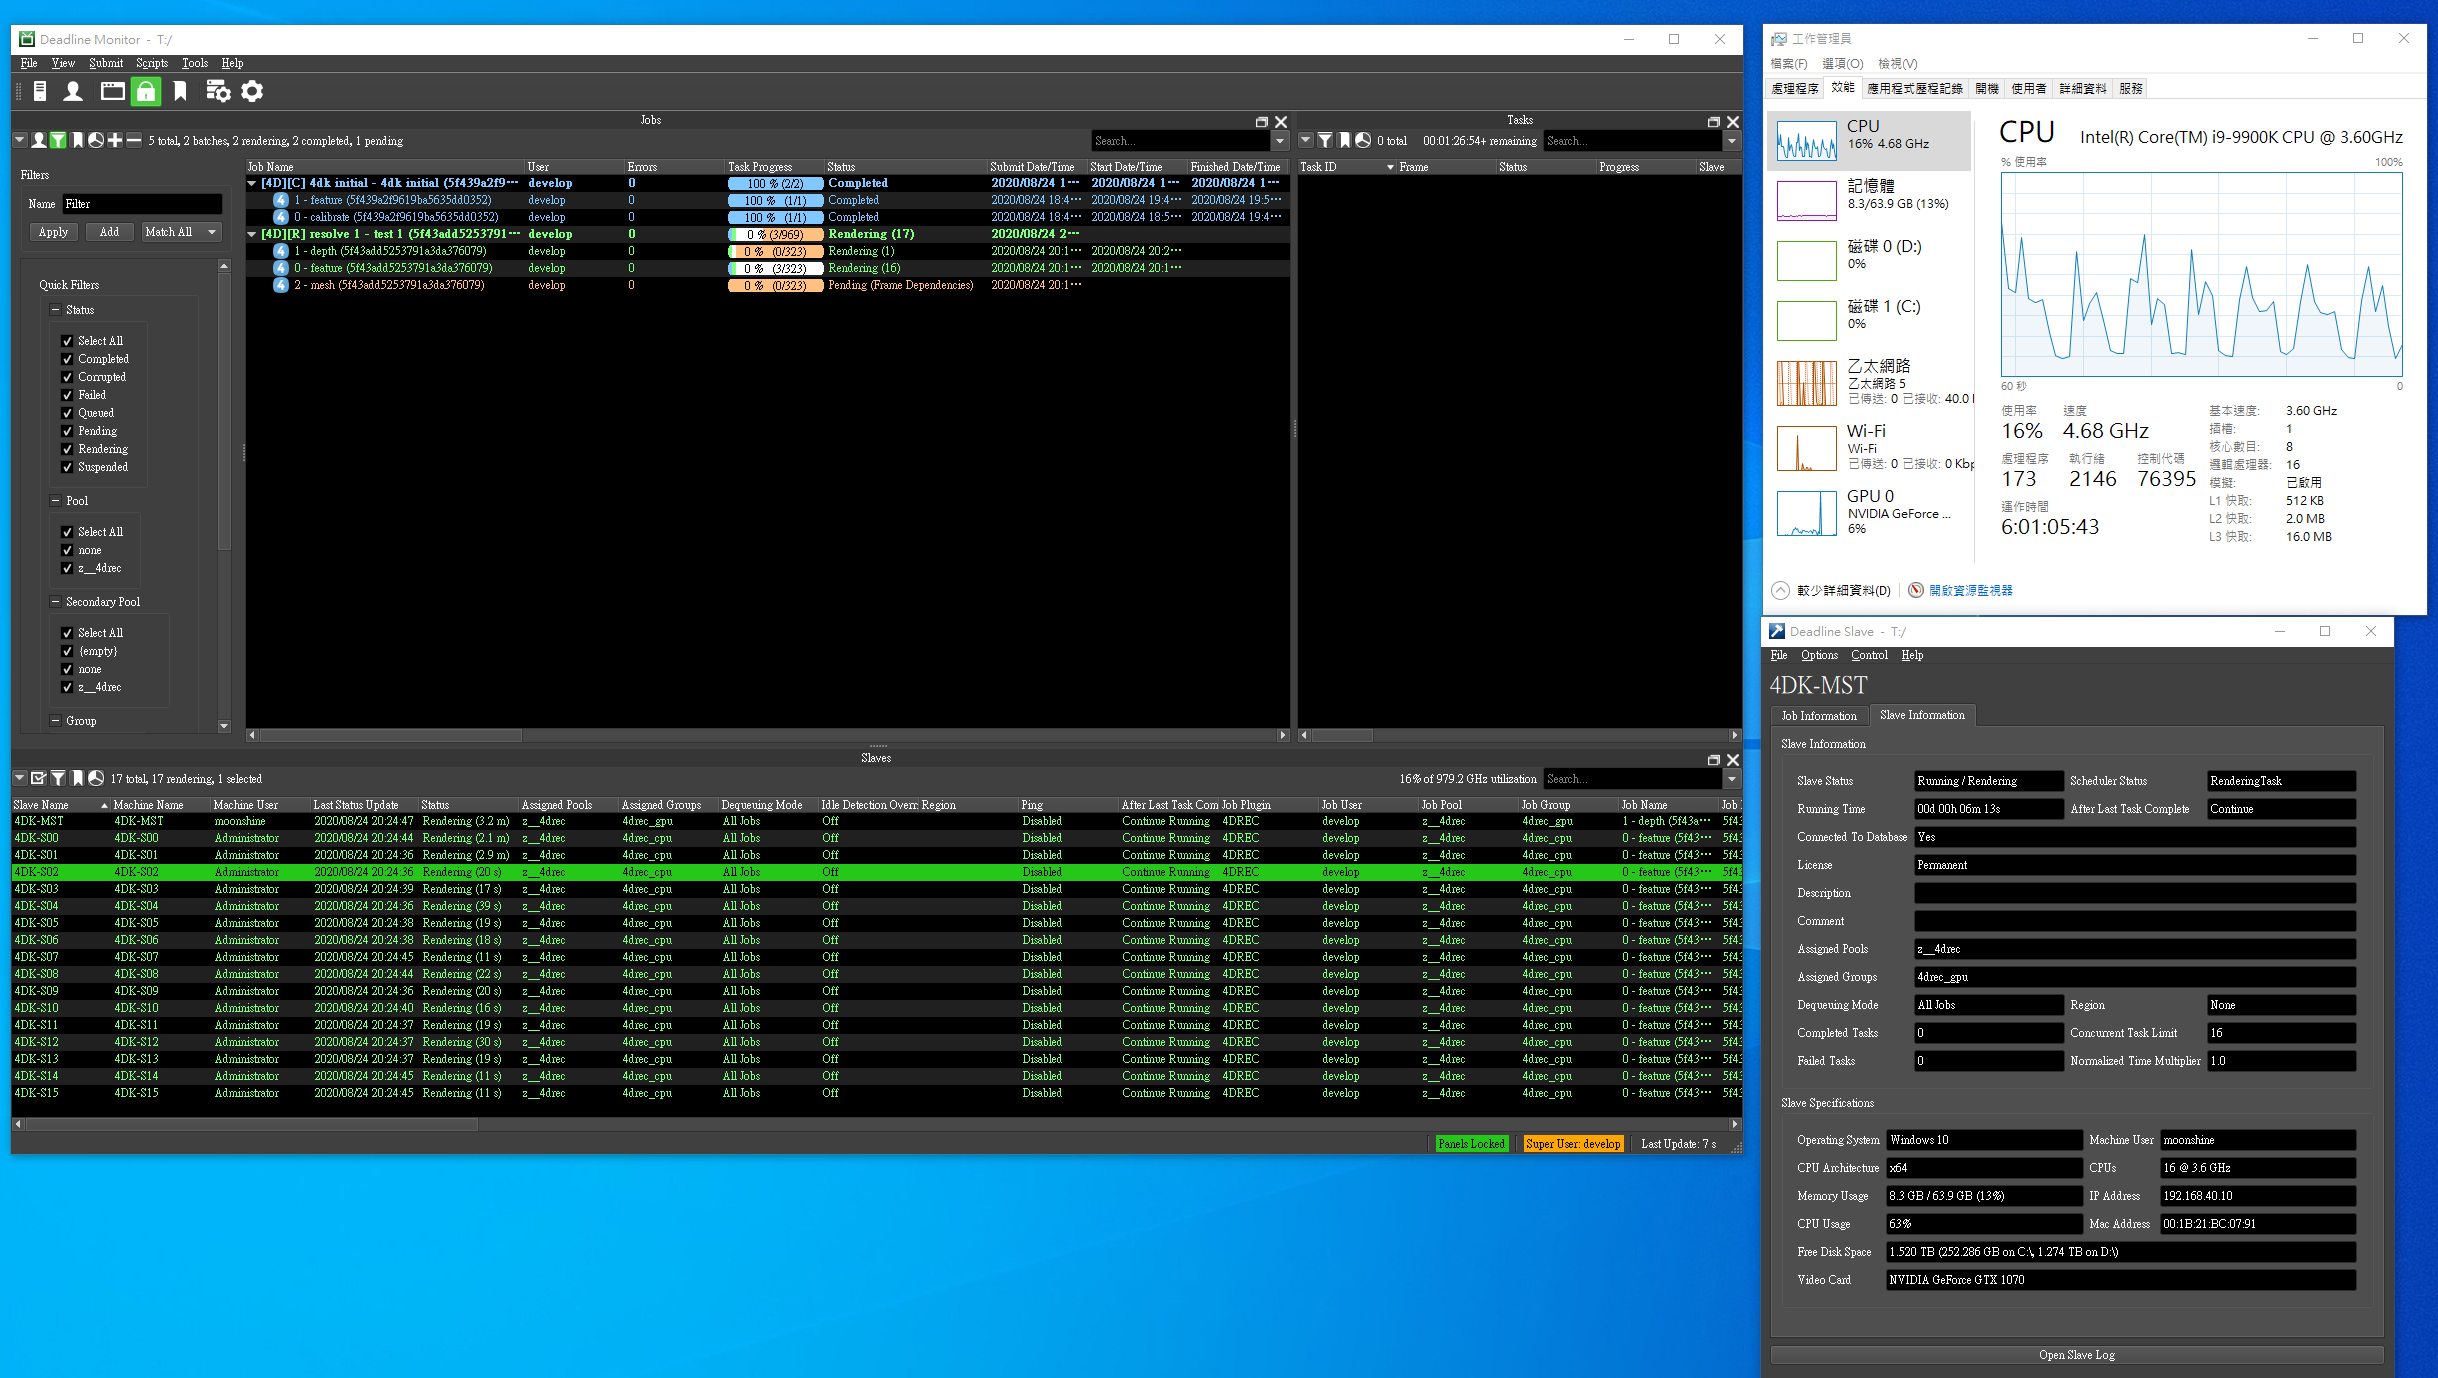Viewport: 2438px width, 1378px height.
Task: Click the Open Slave Log button
Action: click(2076, 1354)
